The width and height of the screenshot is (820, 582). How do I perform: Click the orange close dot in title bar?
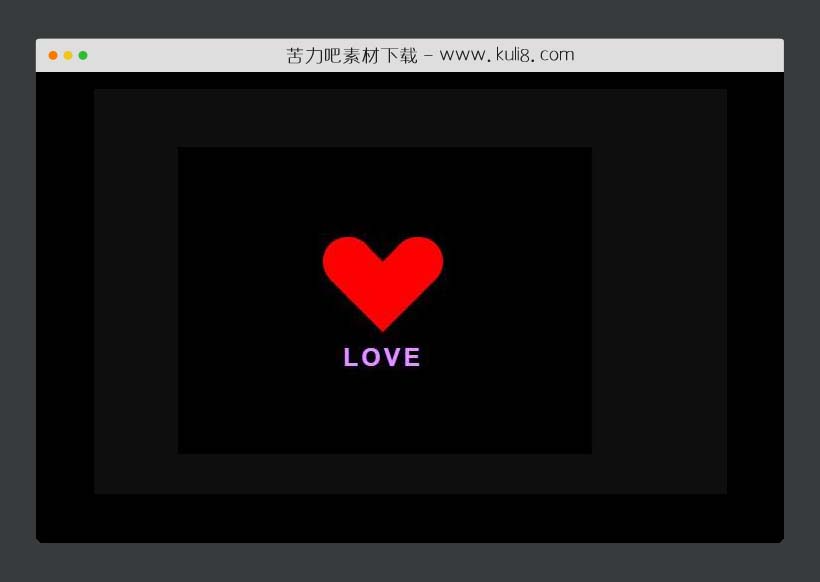[x=53, y=55]
